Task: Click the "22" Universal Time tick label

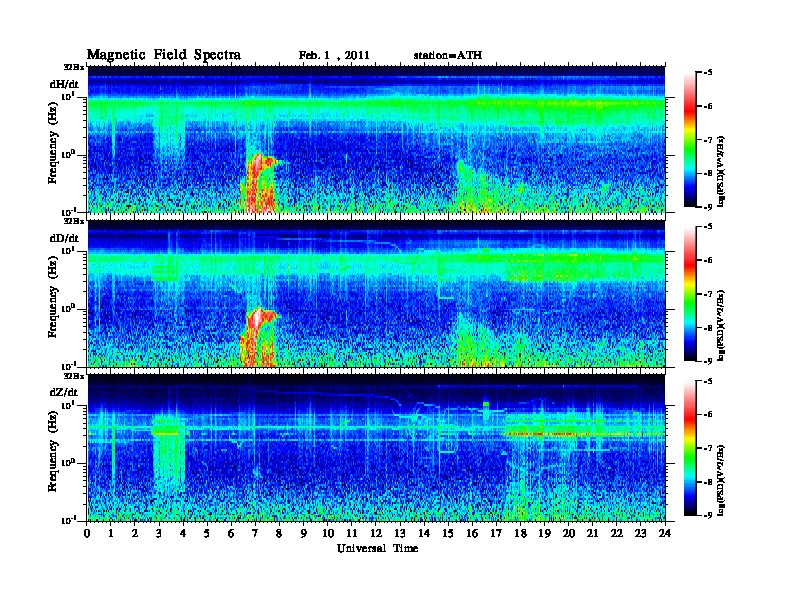Action: [x=617, y=534]
